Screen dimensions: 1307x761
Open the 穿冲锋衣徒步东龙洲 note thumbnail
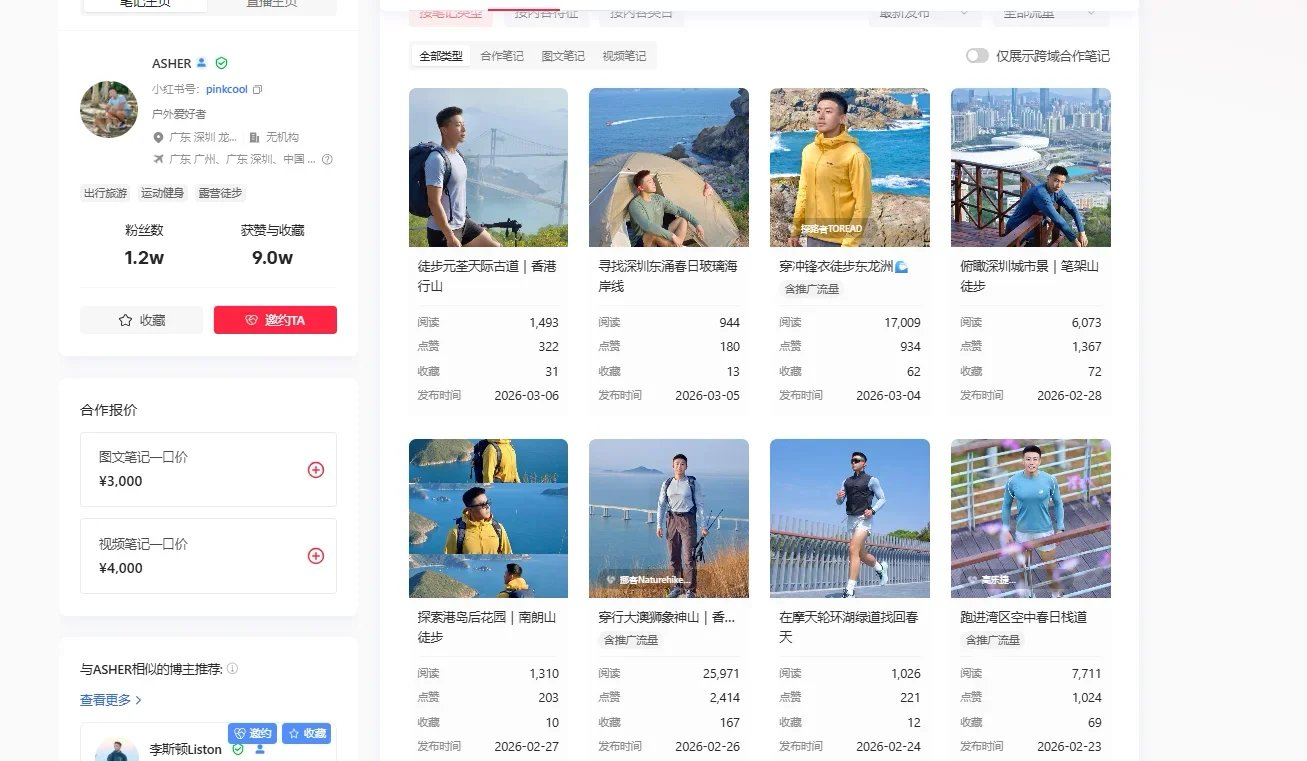point(850,167)
